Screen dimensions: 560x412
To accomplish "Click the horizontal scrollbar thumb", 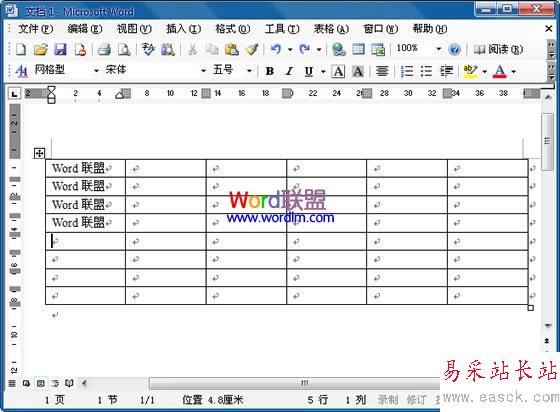I will pyautogui.click(x=304, y=383).
